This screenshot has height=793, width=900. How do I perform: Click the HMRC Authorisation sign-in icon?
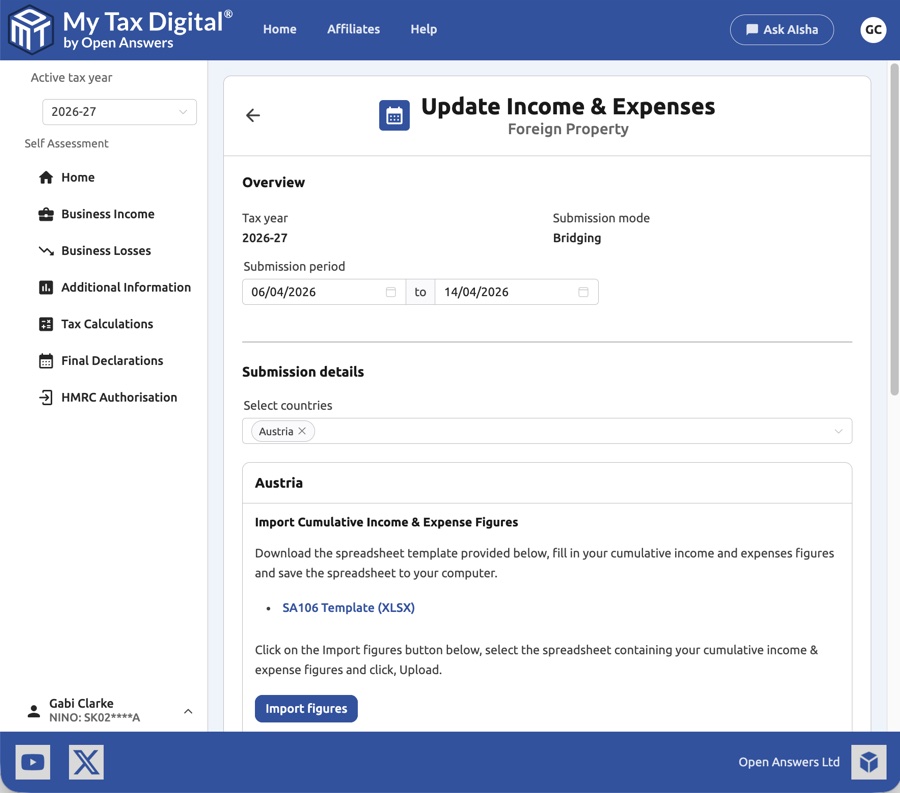click(46, 397)
